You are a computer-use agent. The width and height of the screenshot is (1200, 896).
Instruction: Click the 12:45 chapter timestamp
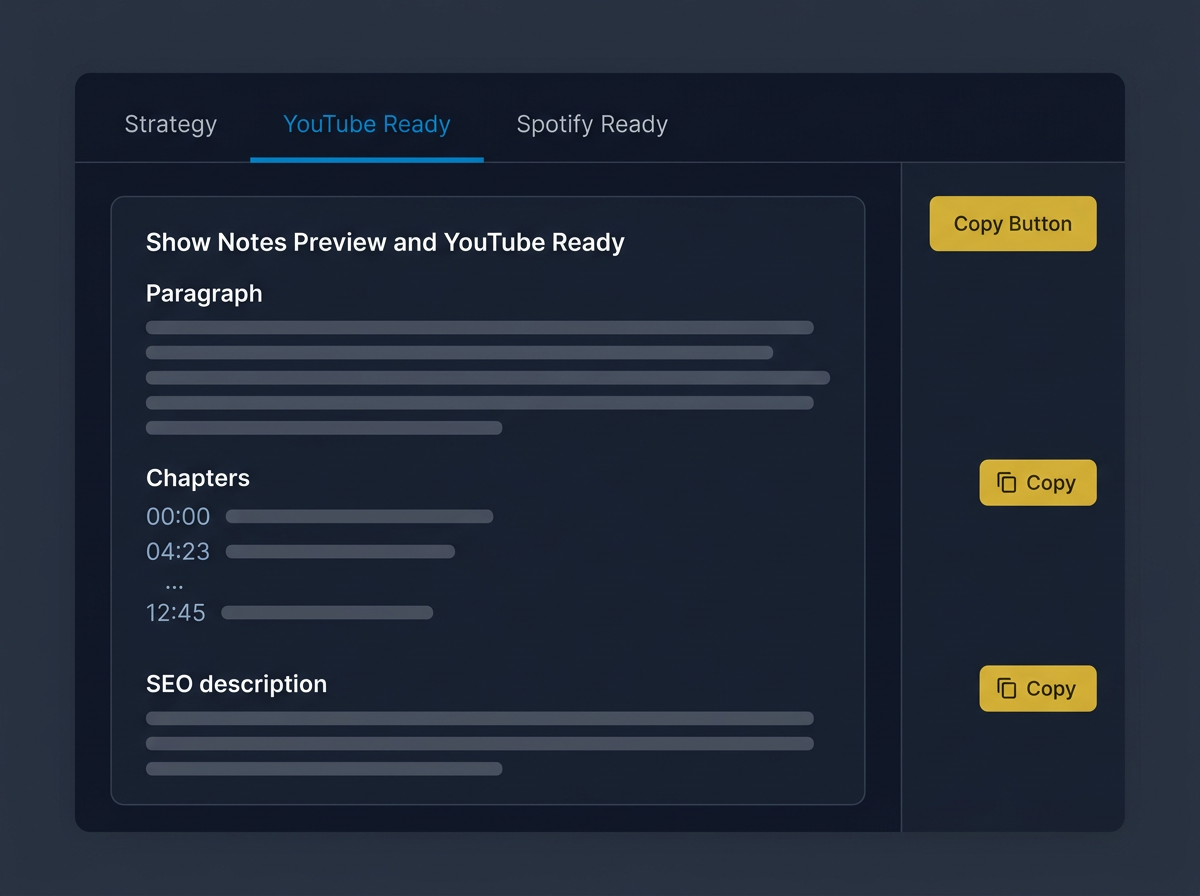coord(176,613)
